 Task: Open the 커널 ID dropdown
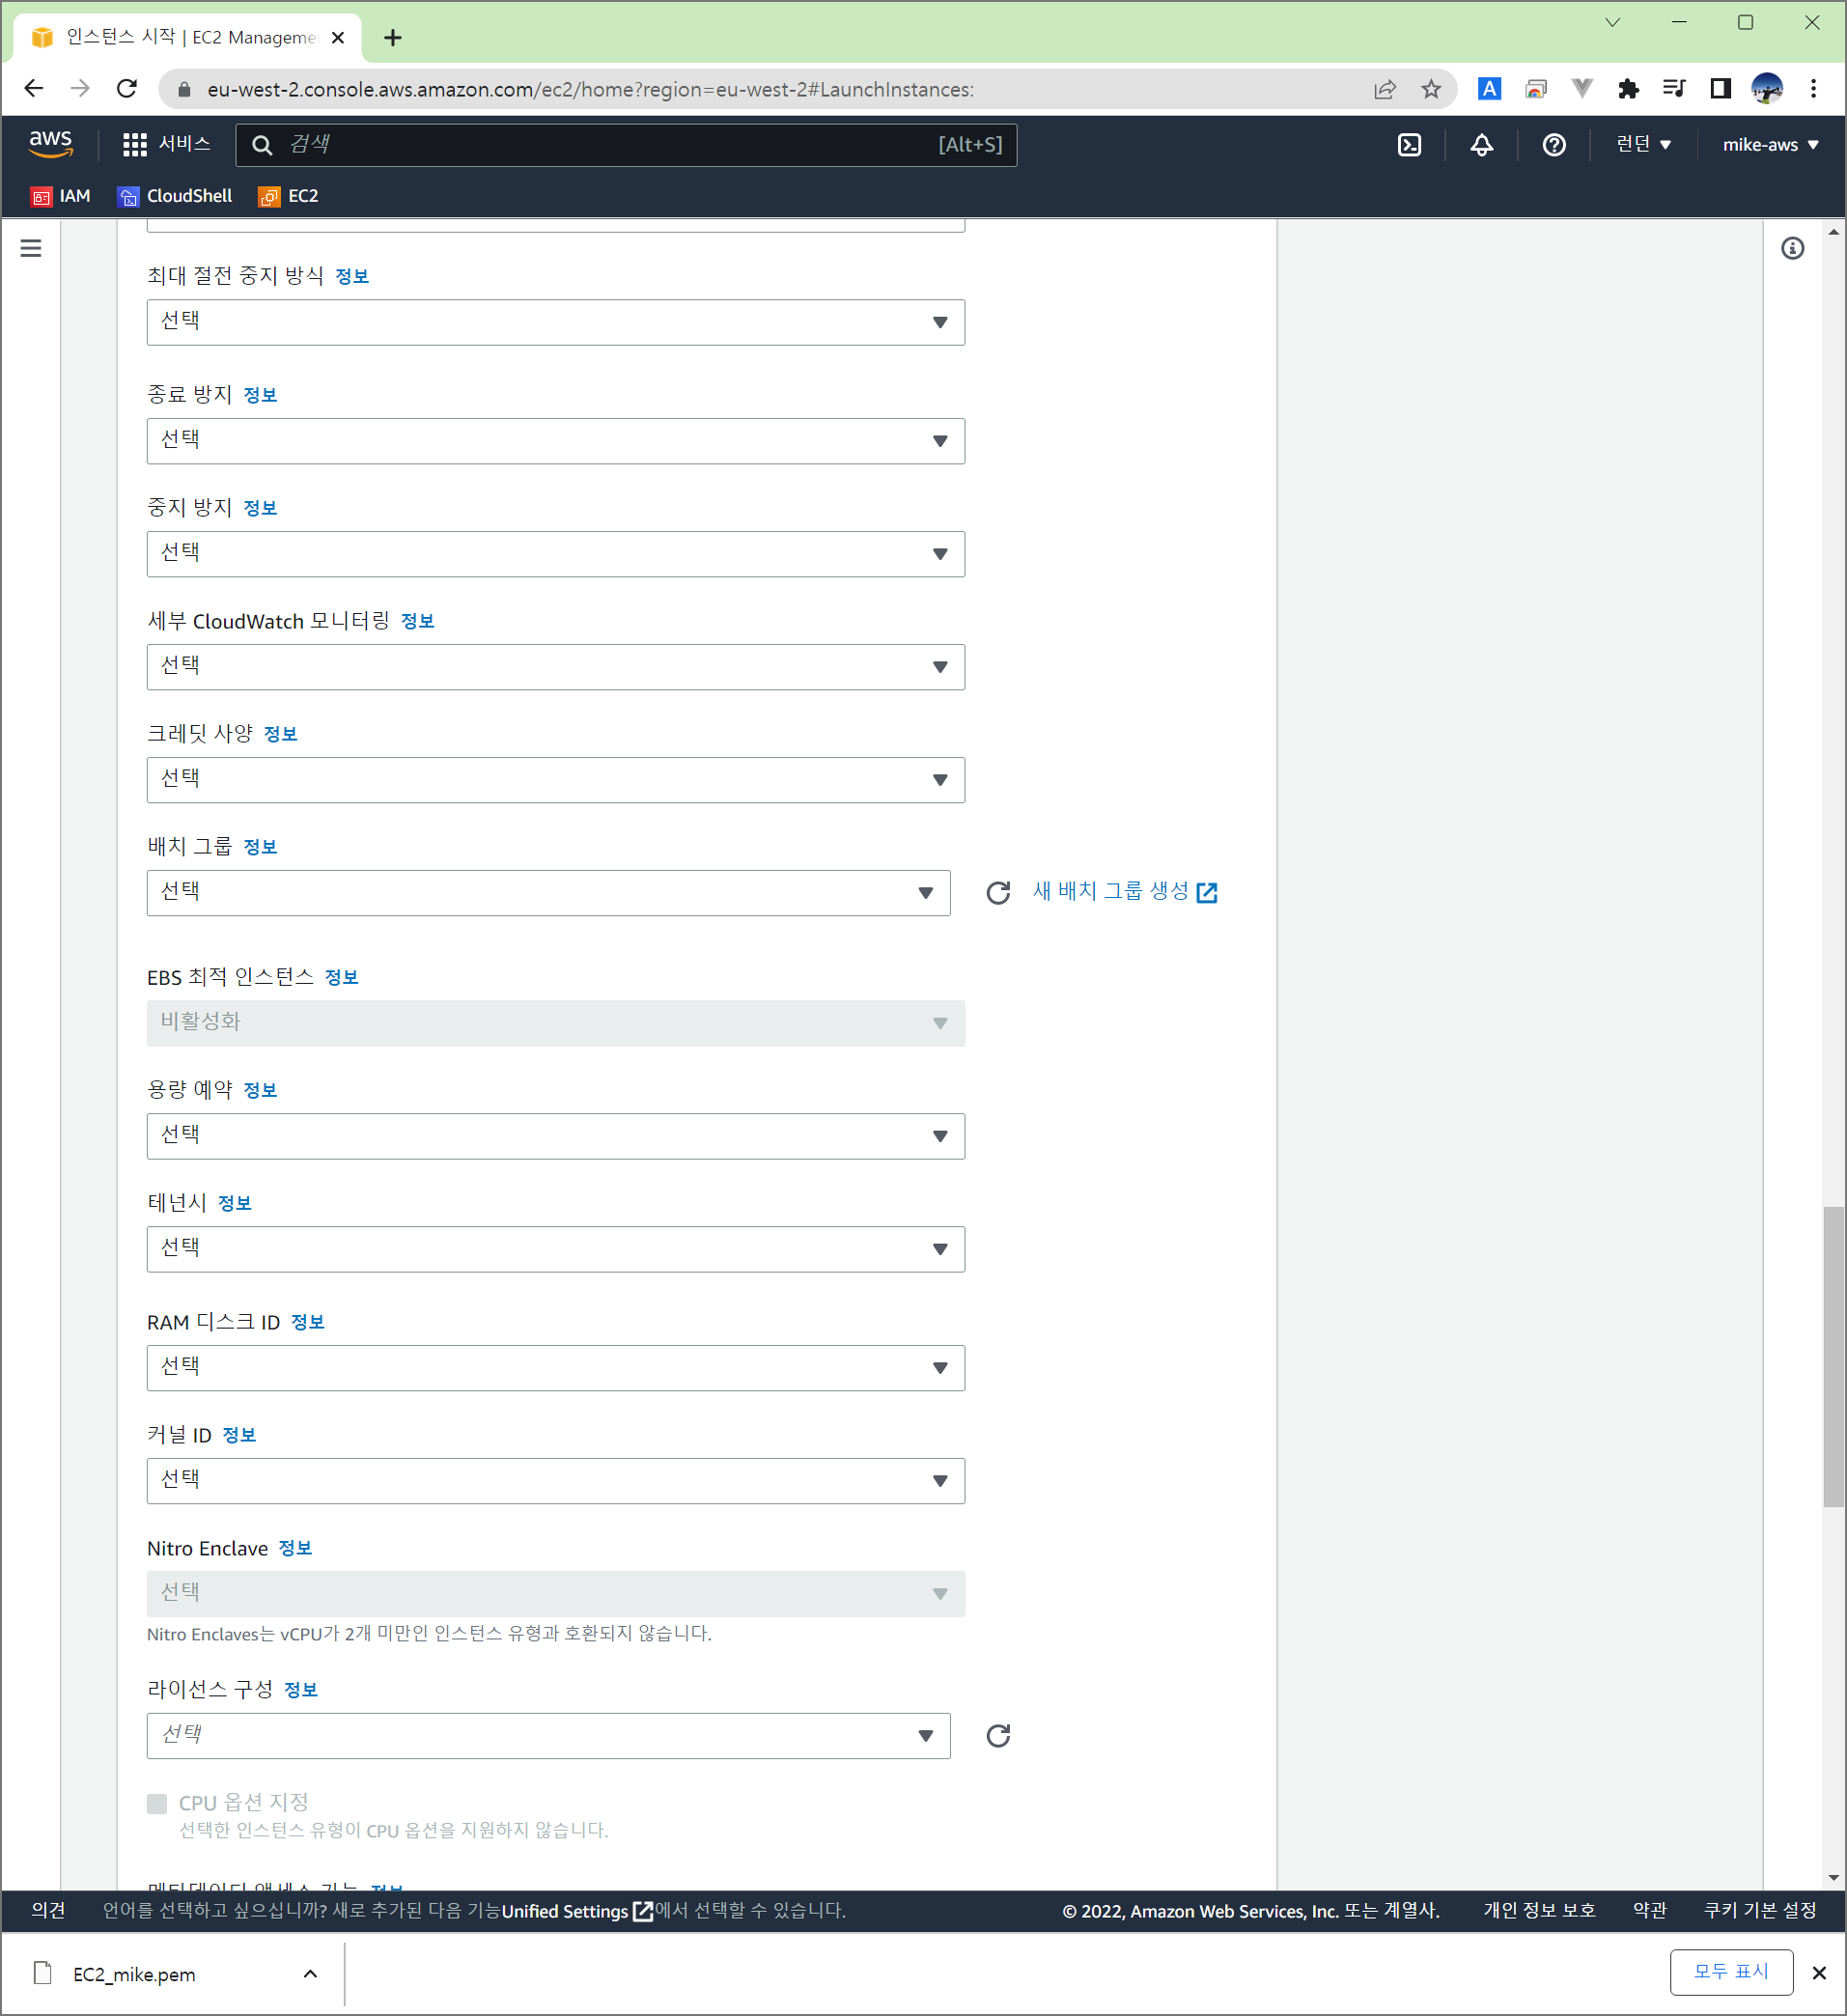[555, 1481]
